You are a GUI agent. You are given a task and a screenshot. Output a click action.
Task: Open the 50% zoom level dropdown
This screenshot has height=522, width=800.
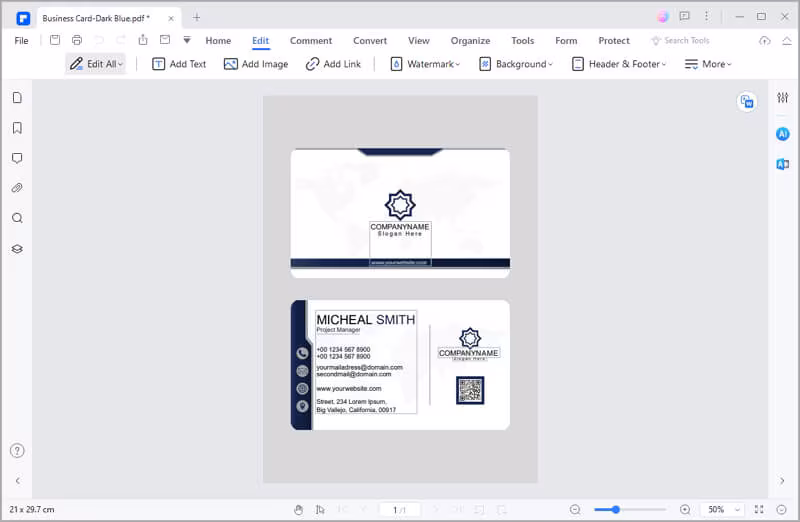tap(722, 509)
